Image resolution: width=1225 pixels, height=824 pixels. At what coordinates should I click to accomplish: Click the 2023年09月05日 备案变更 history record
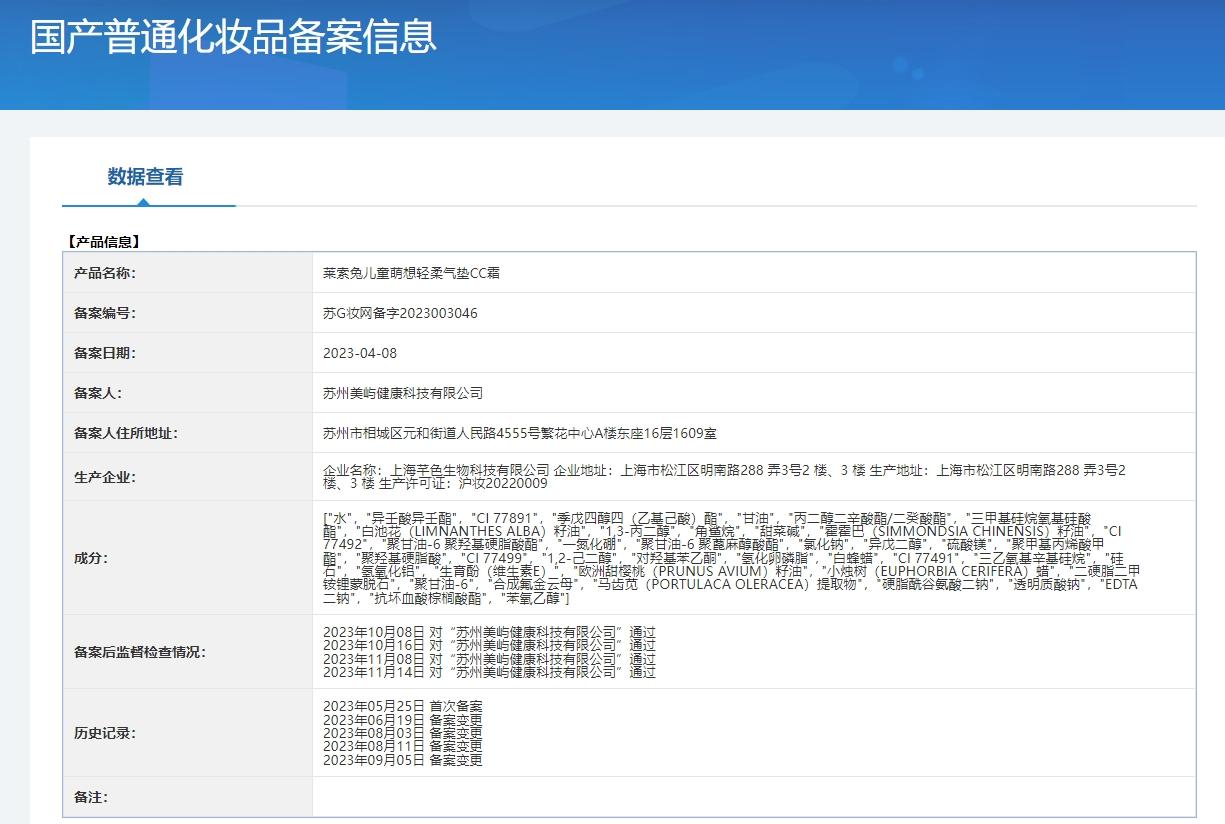(x=402, y=760)
